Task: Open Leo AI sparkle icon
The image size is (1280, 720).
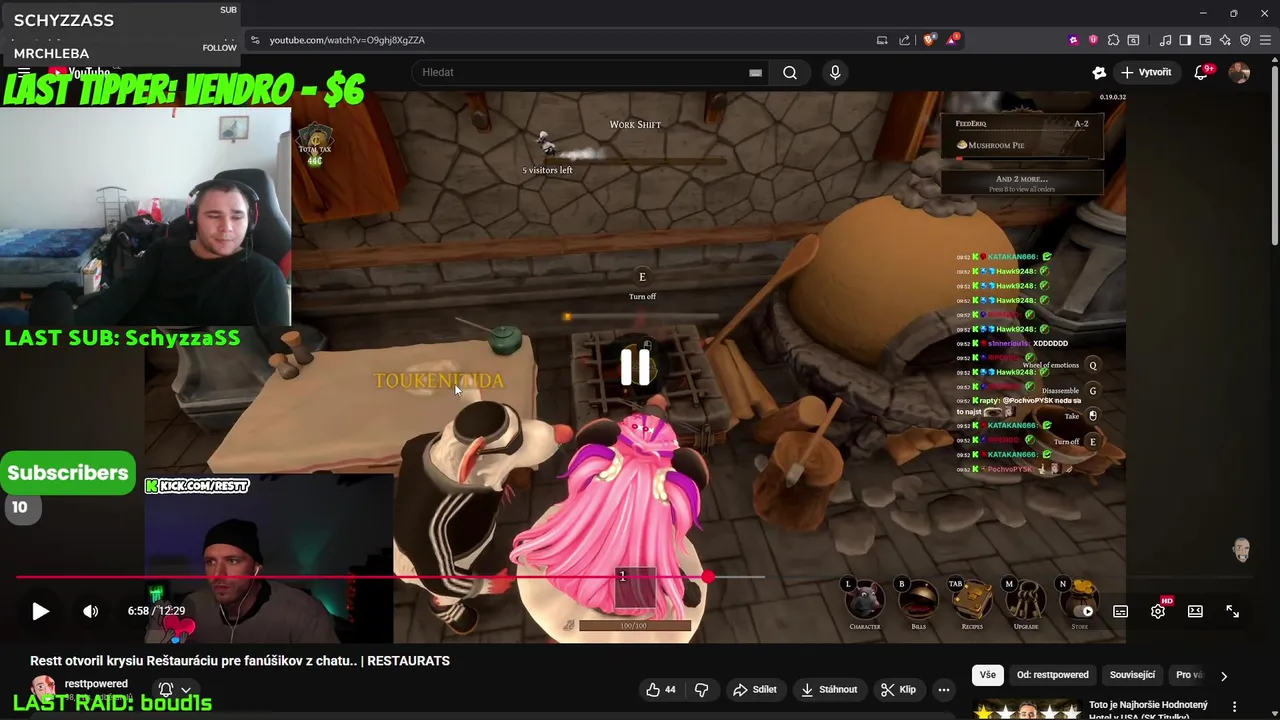Action: click(x=1225, y=40)
